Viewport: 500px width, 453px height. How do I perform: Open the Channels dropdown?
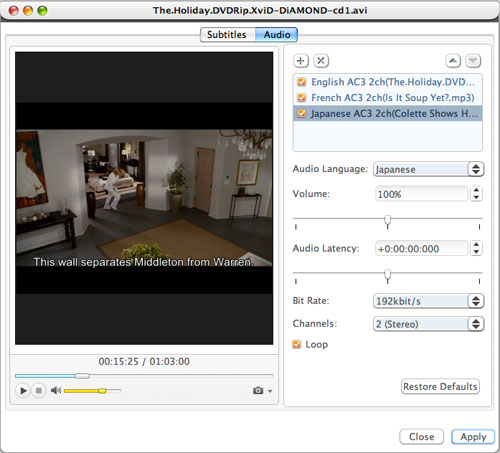click(428, 324)
